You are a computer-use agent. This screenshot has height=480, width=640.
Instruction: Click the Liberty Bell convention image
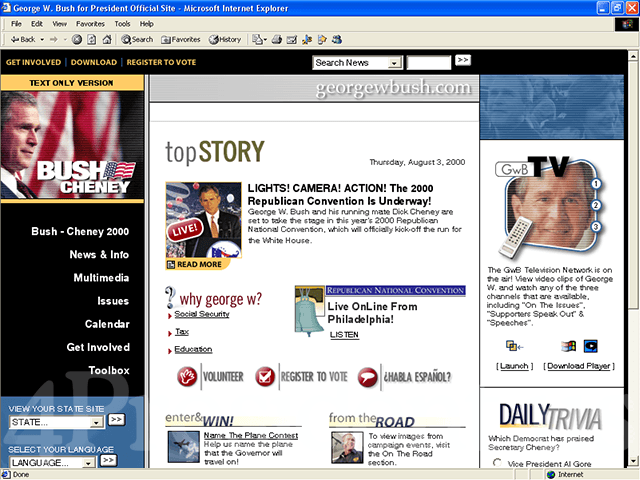[309, 311]
